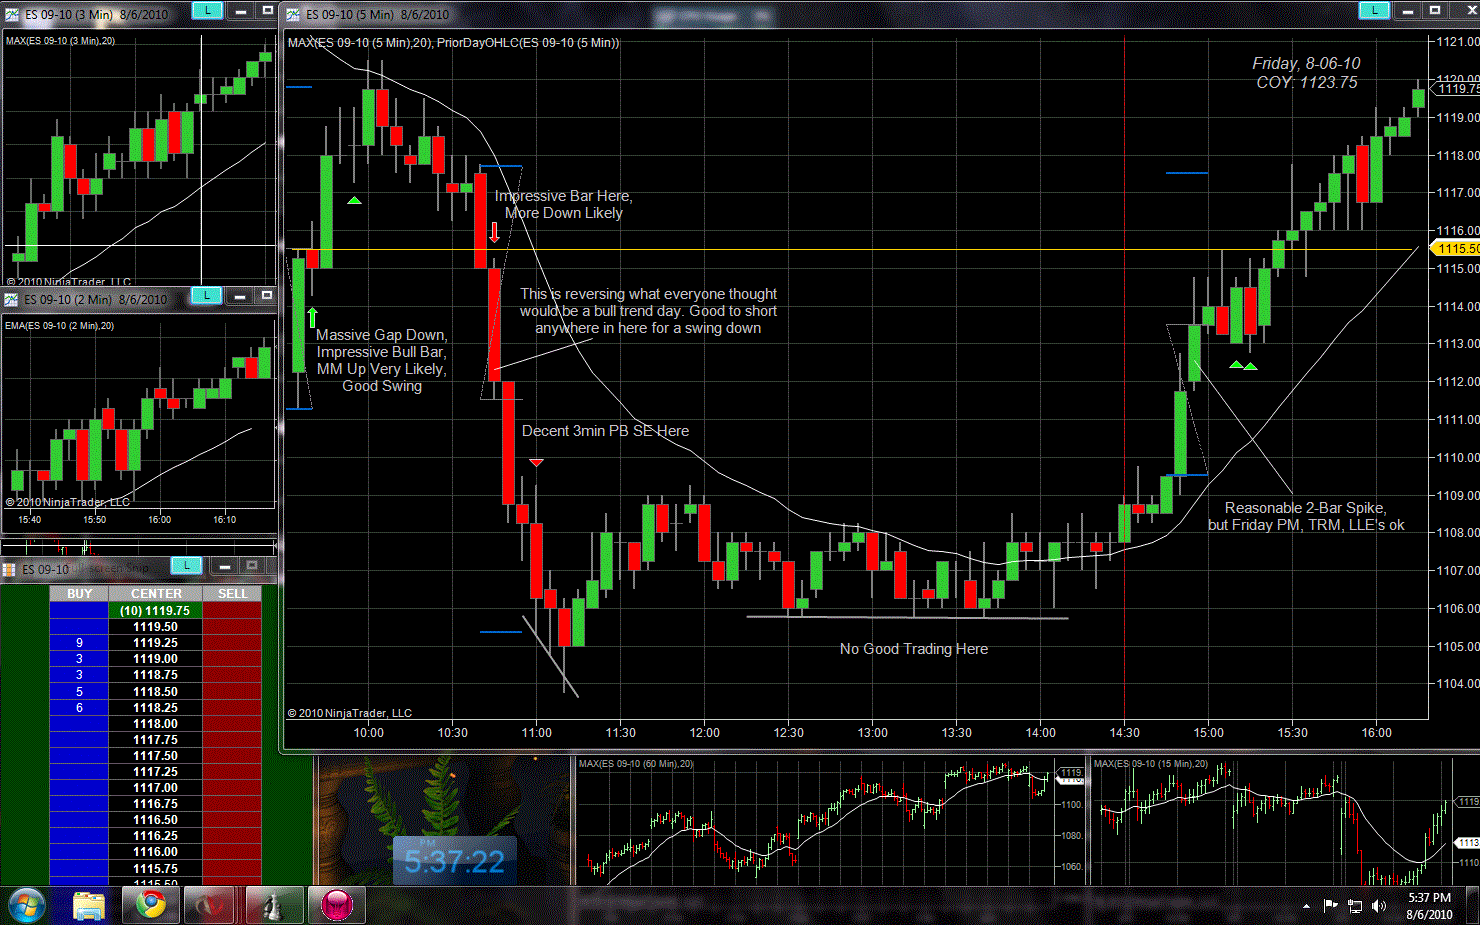1480x925 pixels.
Task: Toggle the L button on the 2 Min chart
Action: coord(206,295)
